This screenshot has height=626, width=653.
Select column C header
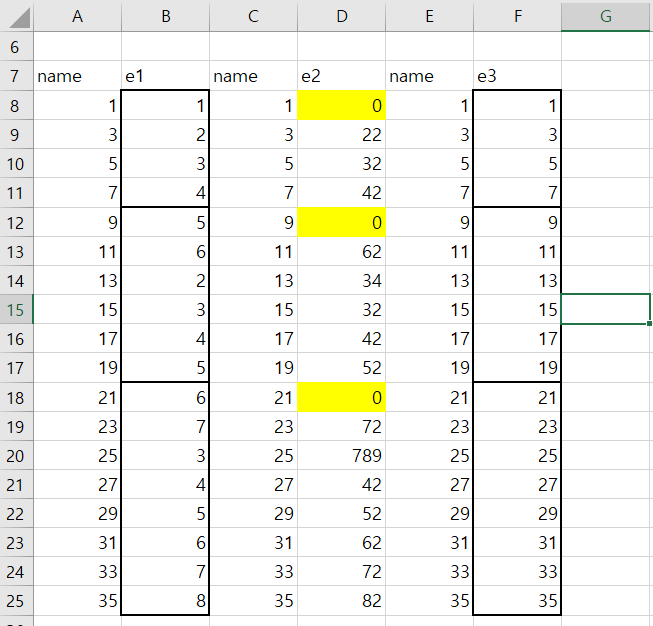(x=253, y=16)
